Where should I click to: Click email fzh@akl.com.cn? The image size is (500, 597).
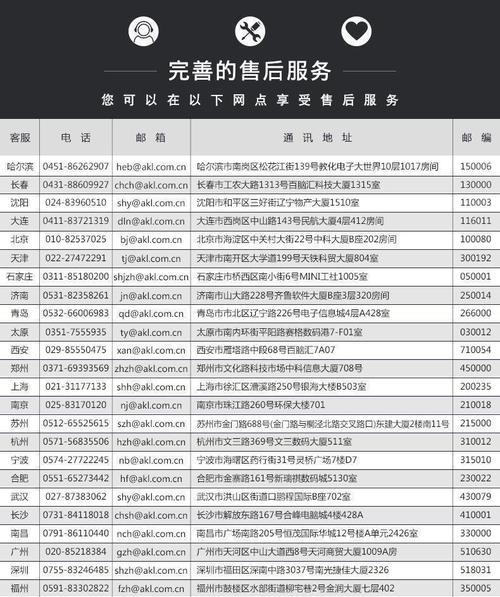pyautogui.click(x=151, y=588)
